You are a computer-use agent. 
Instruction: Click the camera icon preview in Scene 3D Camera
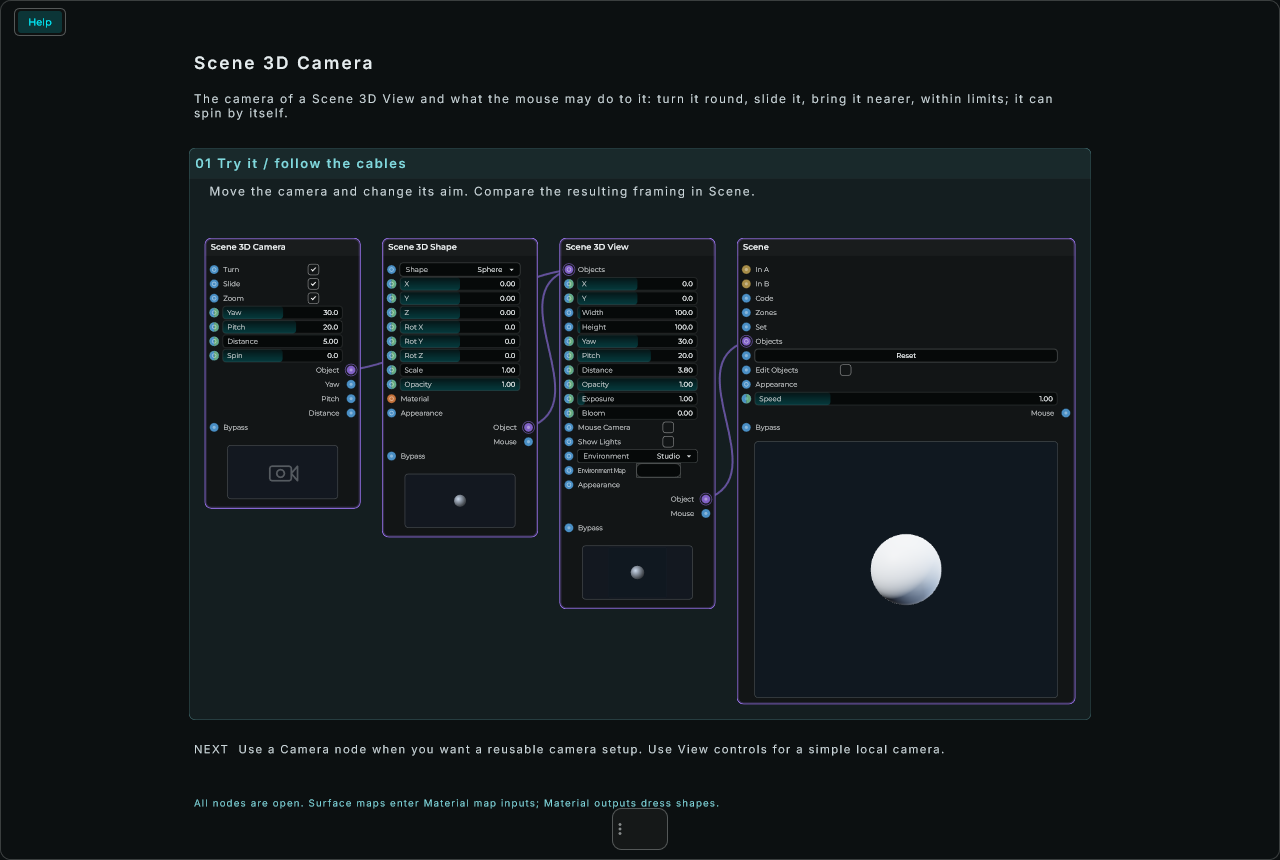point(283,472)
